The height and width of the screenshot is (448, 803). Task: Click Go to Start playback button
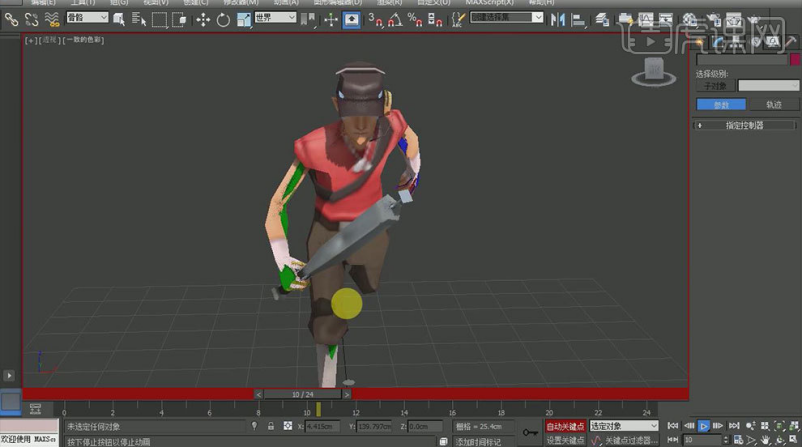[x=672, y=425]
